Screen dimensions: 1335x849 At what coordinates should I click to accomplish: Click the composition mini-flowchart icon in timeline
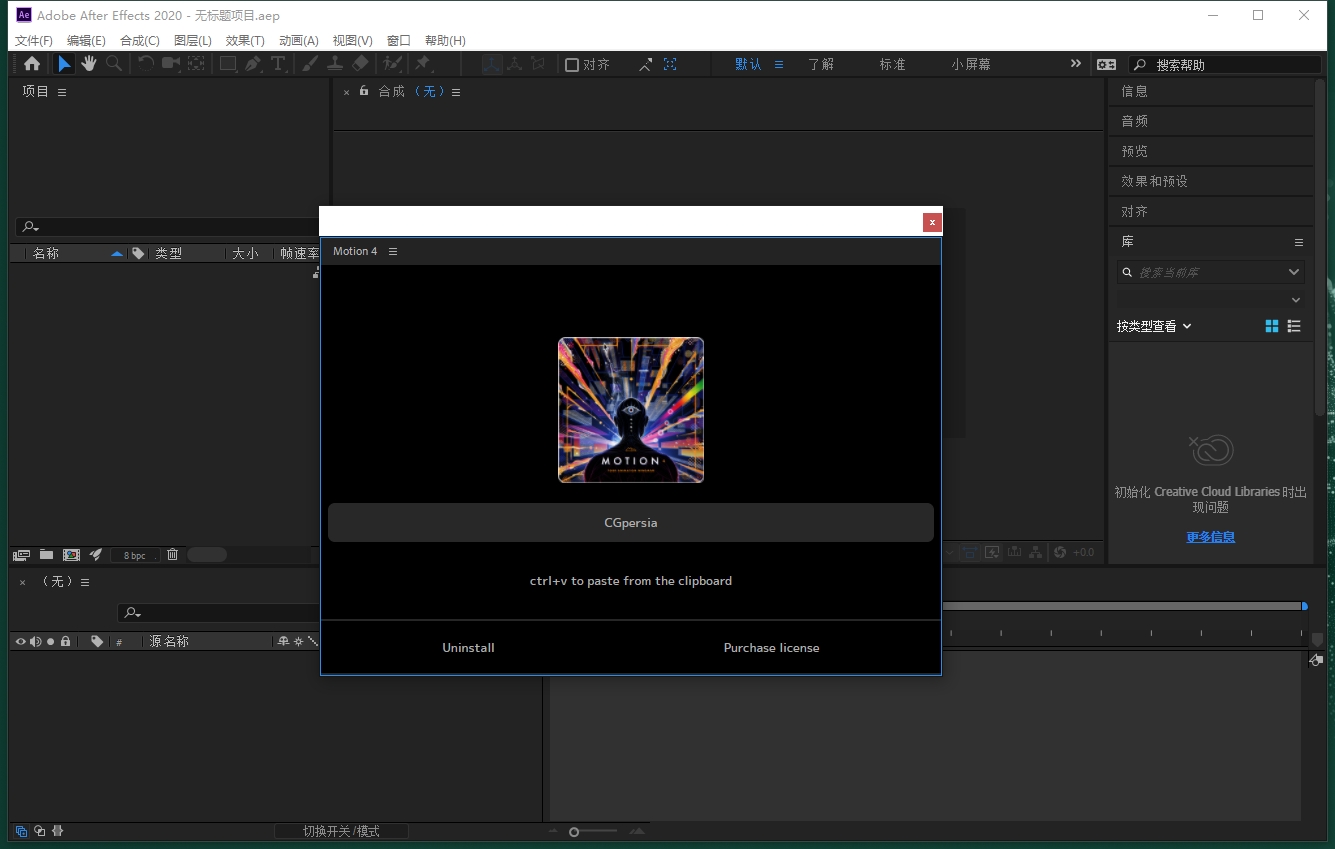[1316, 660]
